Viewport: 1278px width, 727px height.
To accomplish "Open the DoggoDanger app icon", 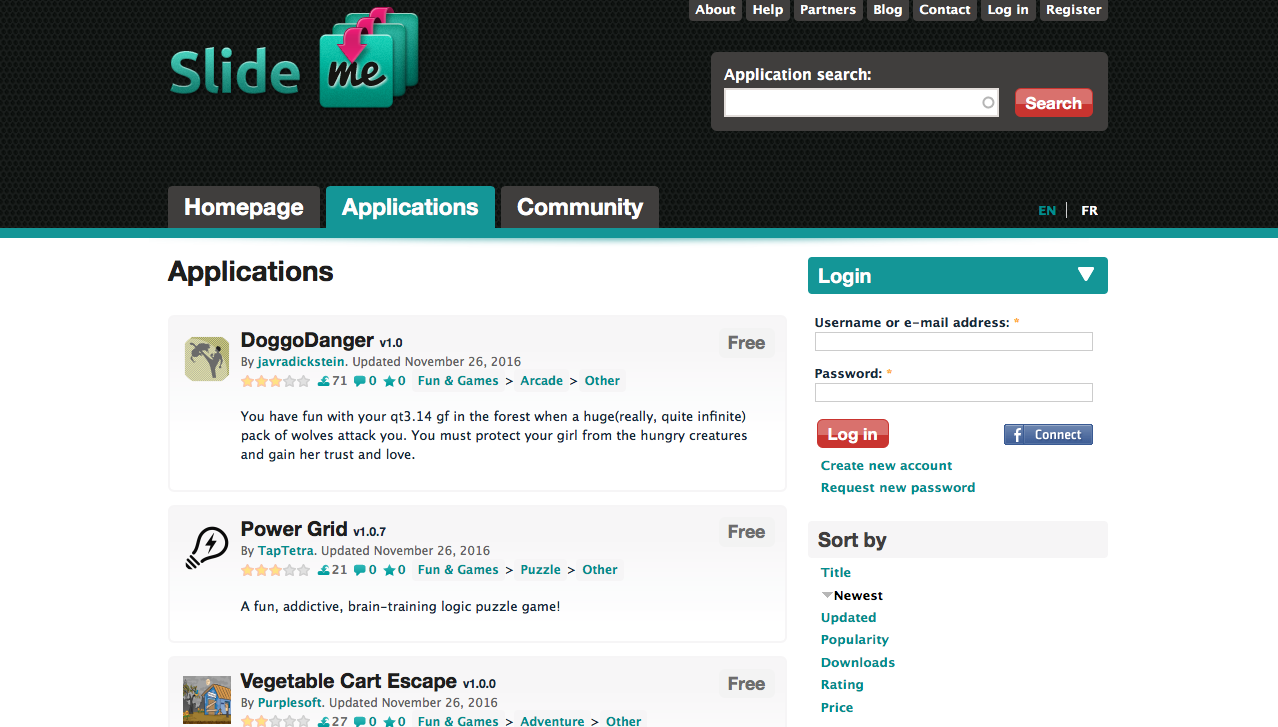I will [207, 359].
